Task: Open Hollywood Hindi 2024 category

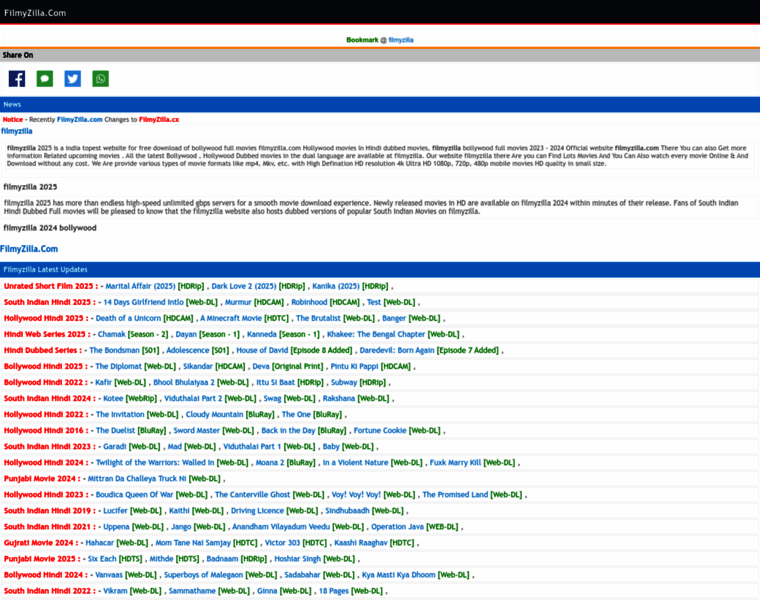Action: [x=46, y=462]
